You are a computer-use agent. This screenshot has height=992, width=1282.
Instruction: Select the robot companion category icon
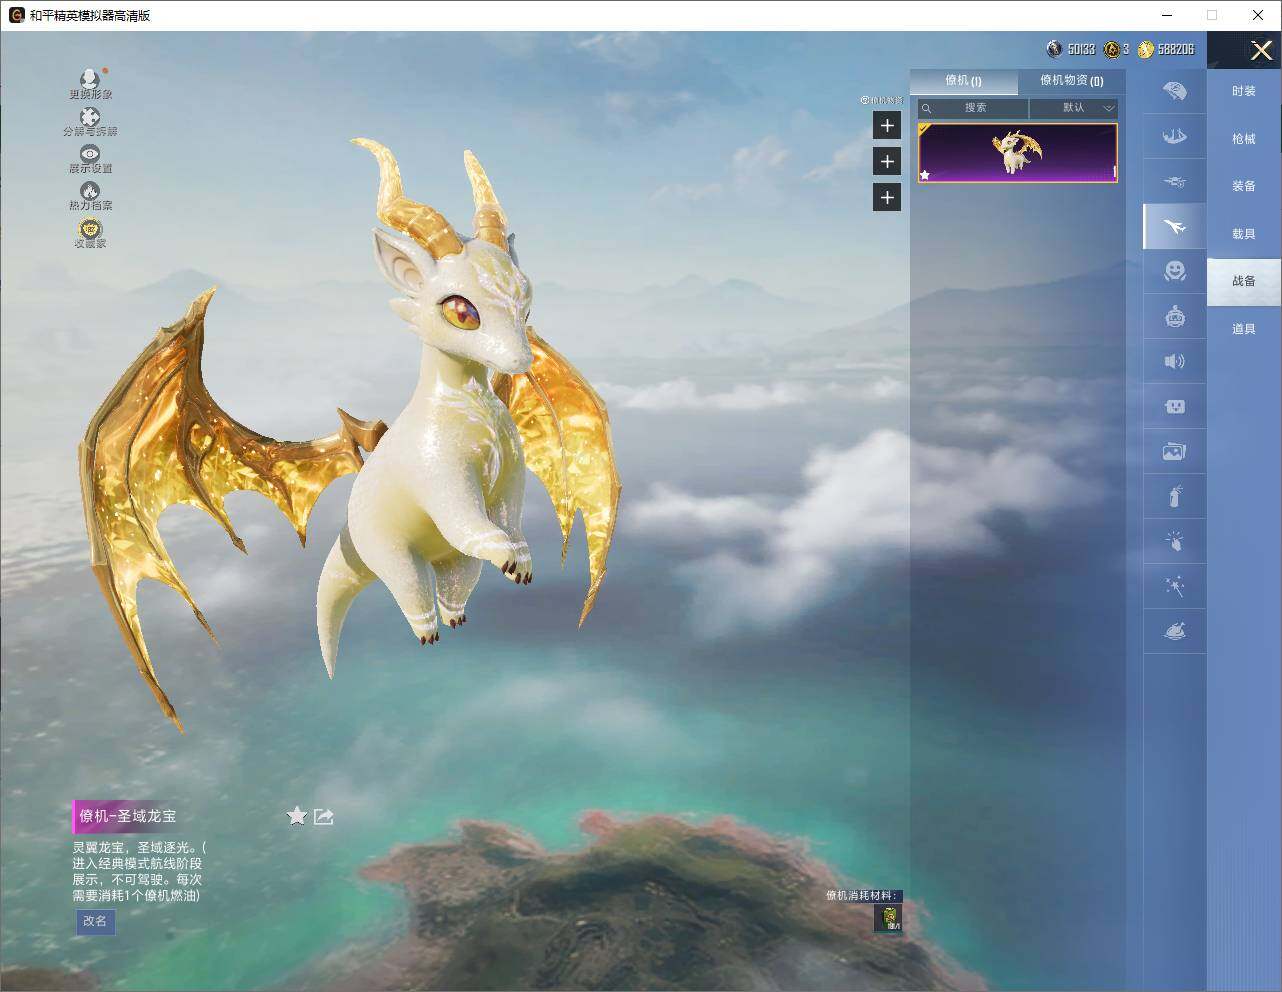coord(1175,316)
